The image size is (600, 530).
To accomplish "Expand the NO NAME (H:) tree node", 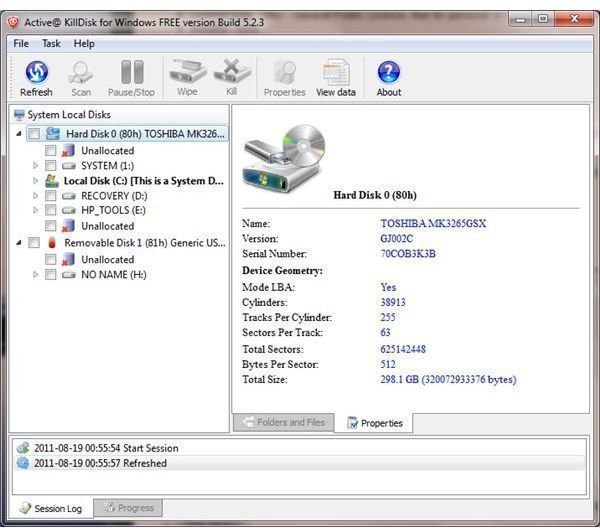I will coord(35,274).
